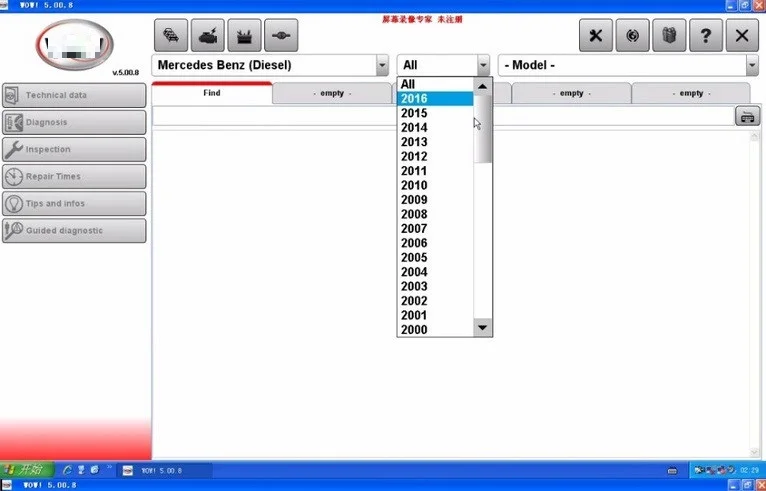Open the Diagnosis section
766x491 pixels.
[74, 122]
